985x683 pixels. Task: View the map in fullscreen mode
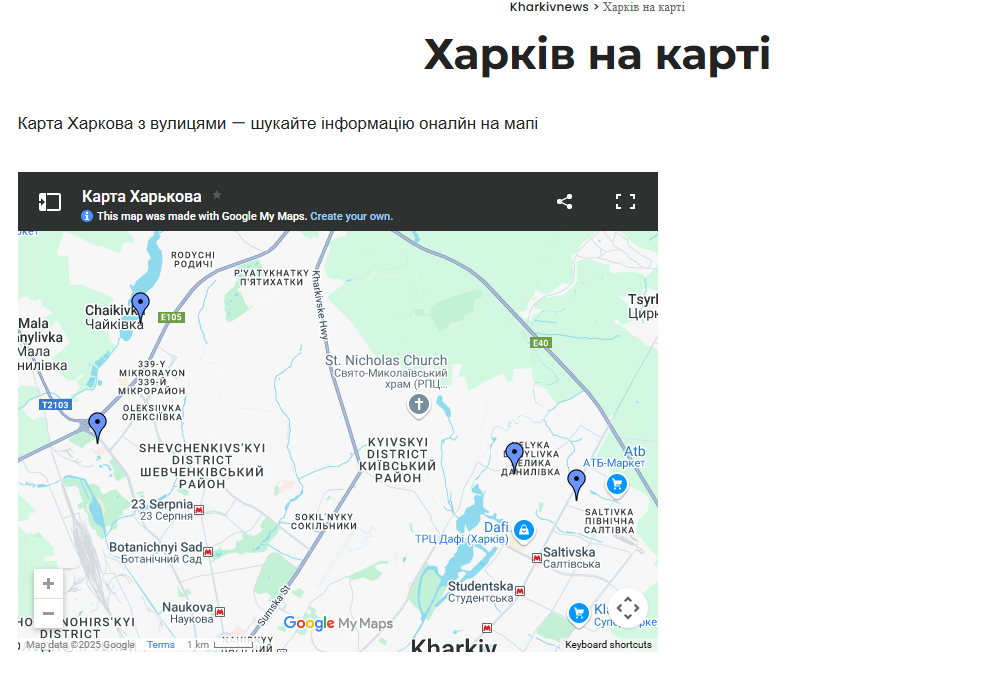point(625,202)
